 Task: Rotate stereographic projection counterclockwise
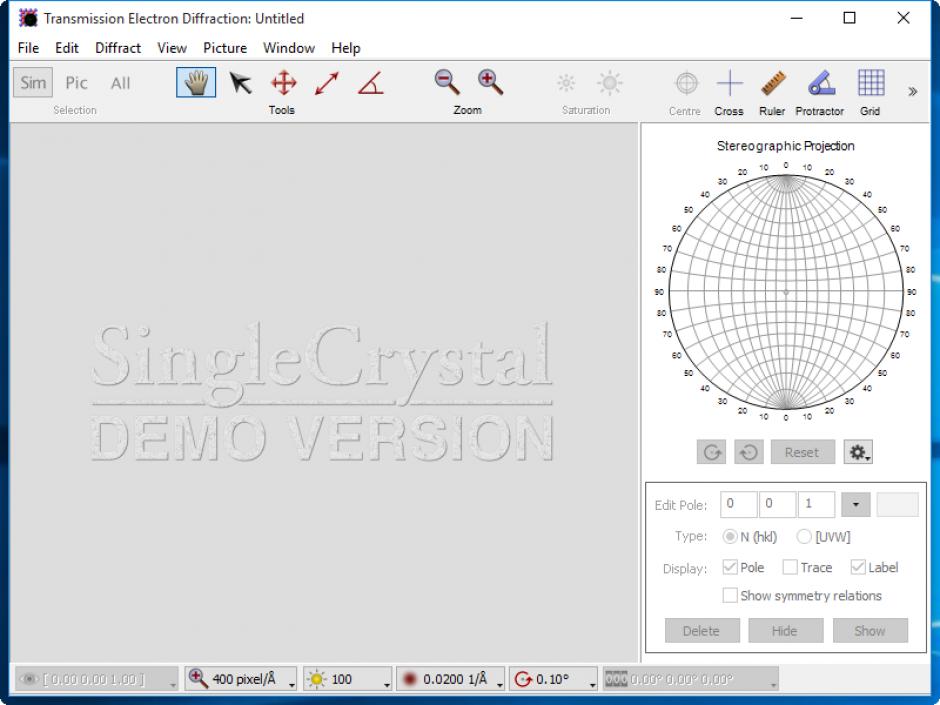coord(749,452)
